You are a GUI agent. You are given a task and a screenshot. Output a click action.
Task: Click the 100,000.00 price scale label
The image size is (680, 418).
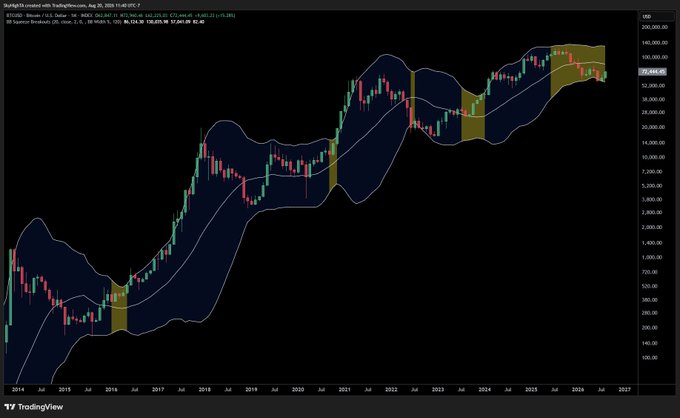click(655, 57)
